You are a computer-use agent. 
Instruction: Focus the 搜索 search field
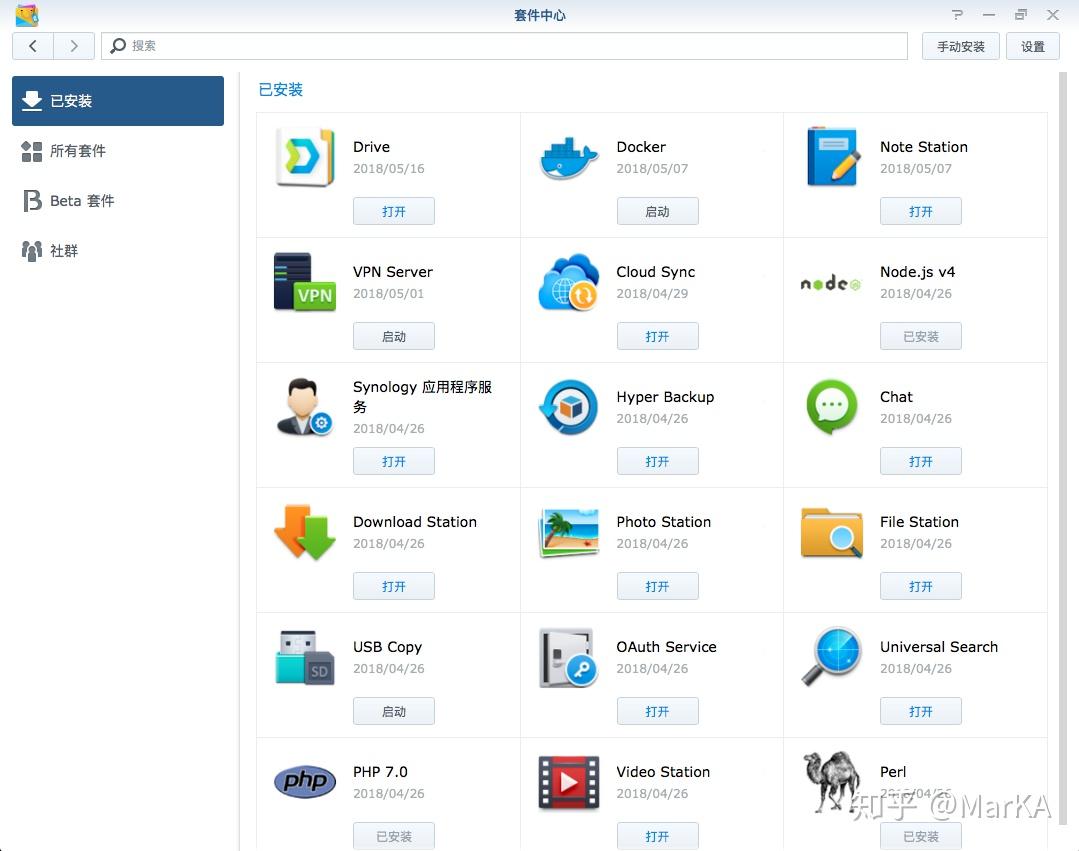504,46
